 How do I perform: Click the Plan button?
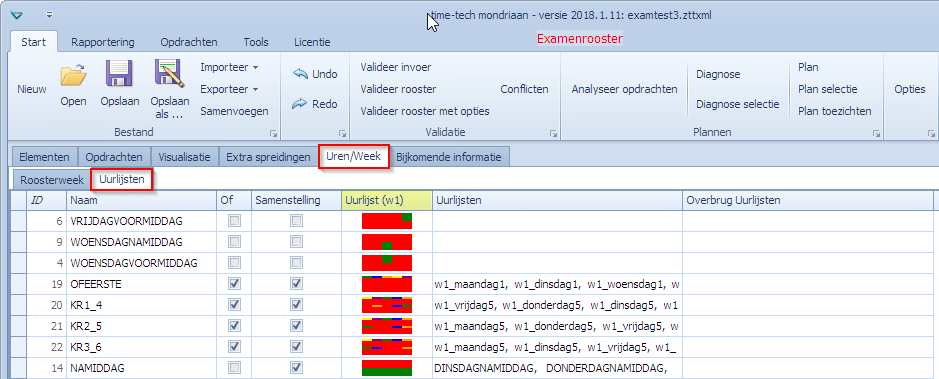[x=808, y=67]
